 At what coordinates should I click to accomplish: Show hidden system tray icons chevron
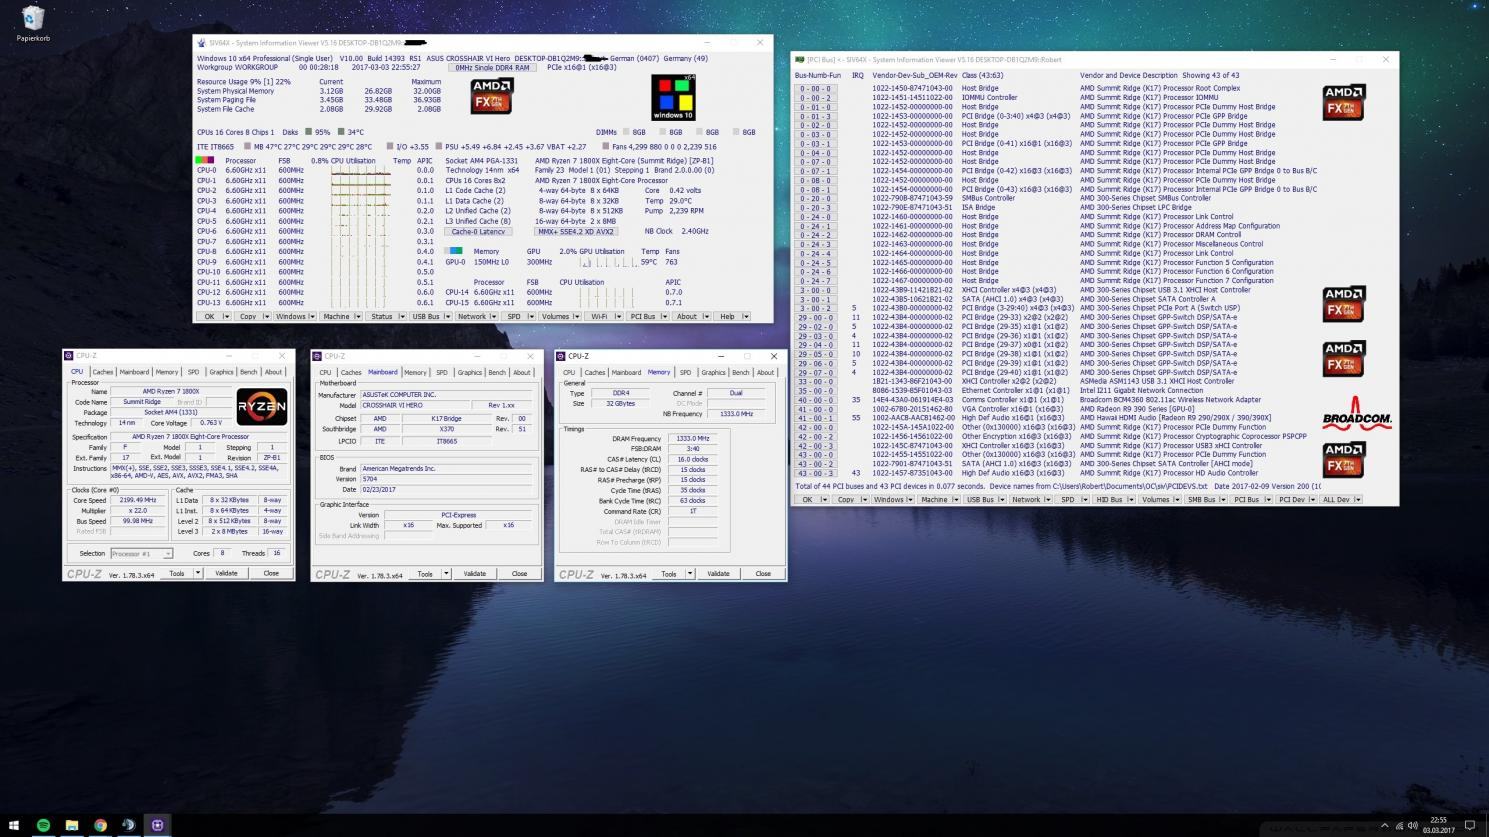click(x=1384, y=826)
